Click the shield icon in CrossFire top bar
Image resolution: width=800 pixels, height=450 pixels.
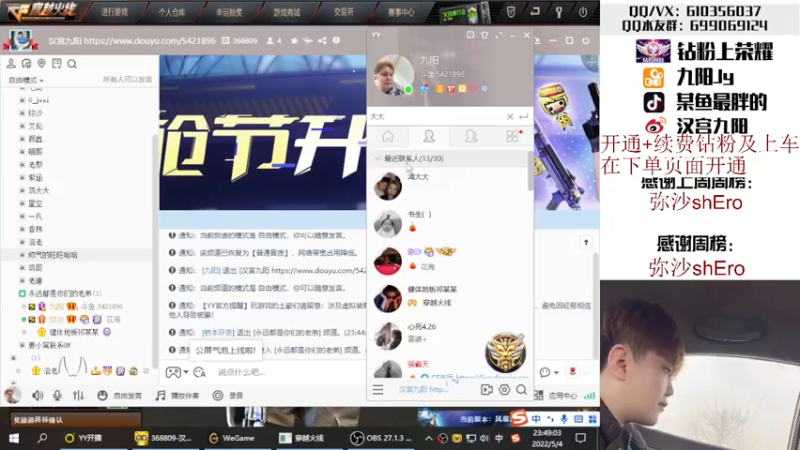tap(511, 12)
